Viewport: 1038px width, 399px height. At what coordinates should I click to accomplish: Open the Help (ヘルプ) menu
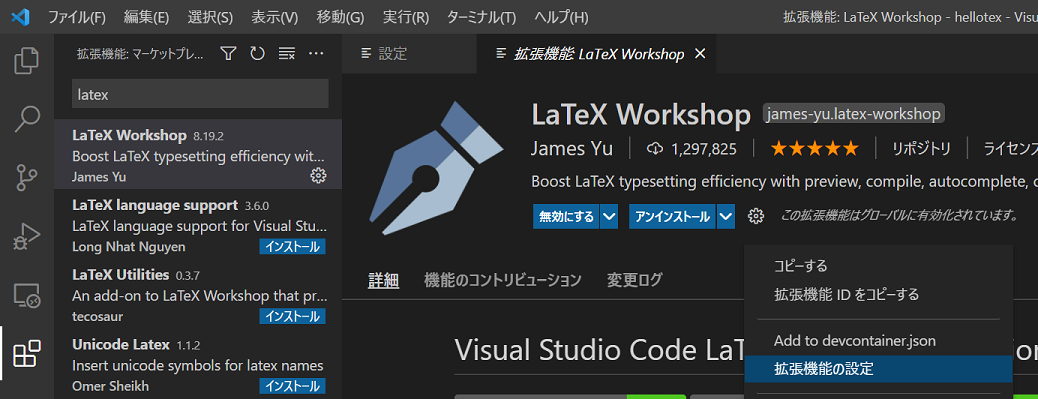click(x=561, y=17)
